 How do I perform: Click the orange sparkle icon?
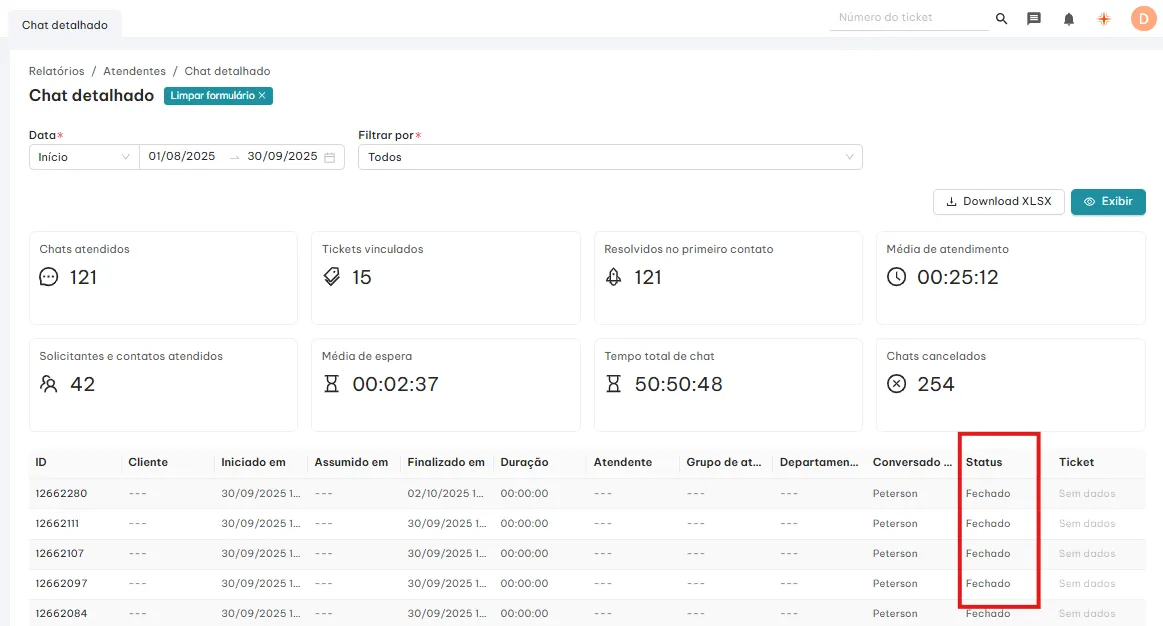tap(1104, 19)
